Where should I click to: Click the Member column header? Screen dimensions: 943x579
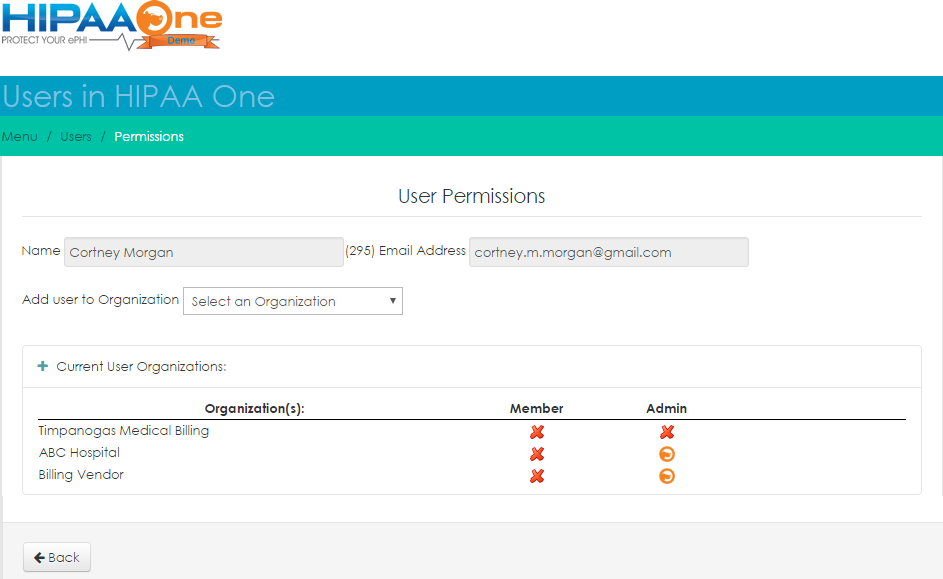click(x=537, y=408)
